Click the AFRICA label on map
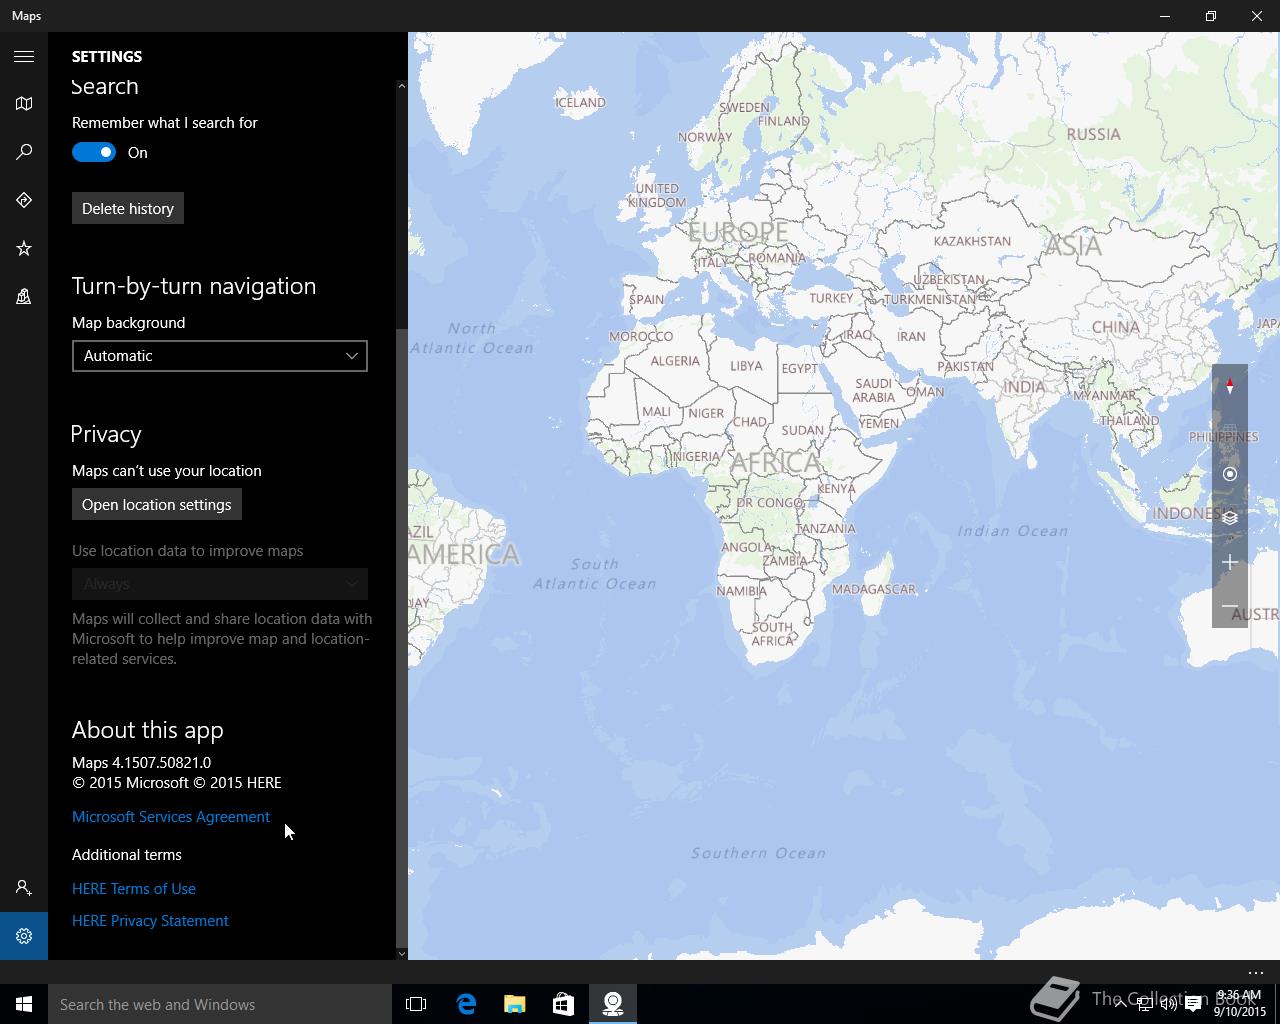The height and width of the screenshot is (1024, 1280). tap(776, 462)
